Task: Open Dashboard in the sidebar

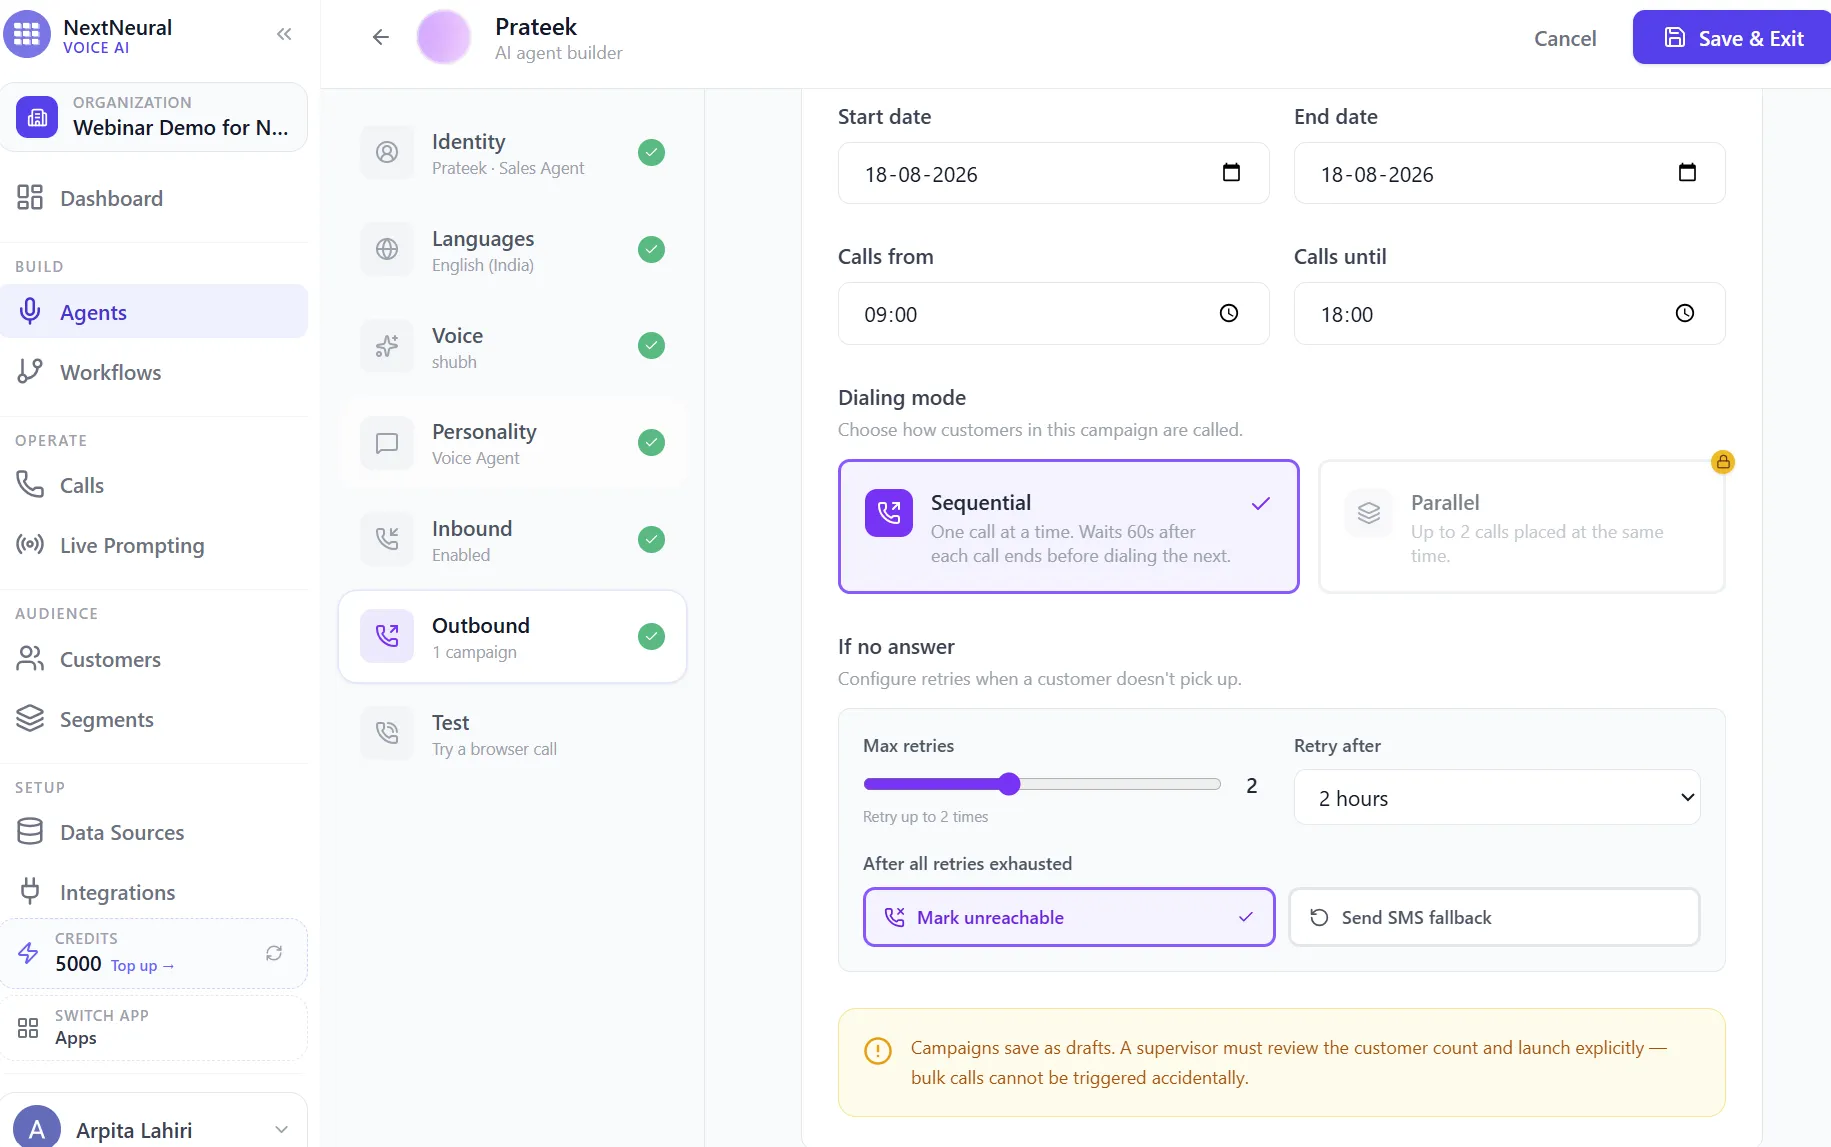Action: pyautogui.click(x=155, y=198)
